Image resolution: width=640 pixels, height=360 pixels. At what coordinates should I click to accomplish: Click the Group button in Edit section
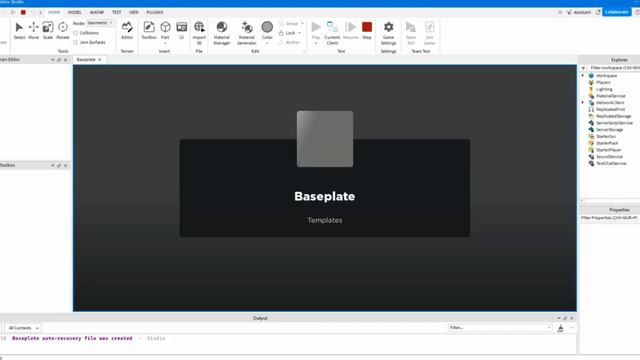tap(289, 23)
